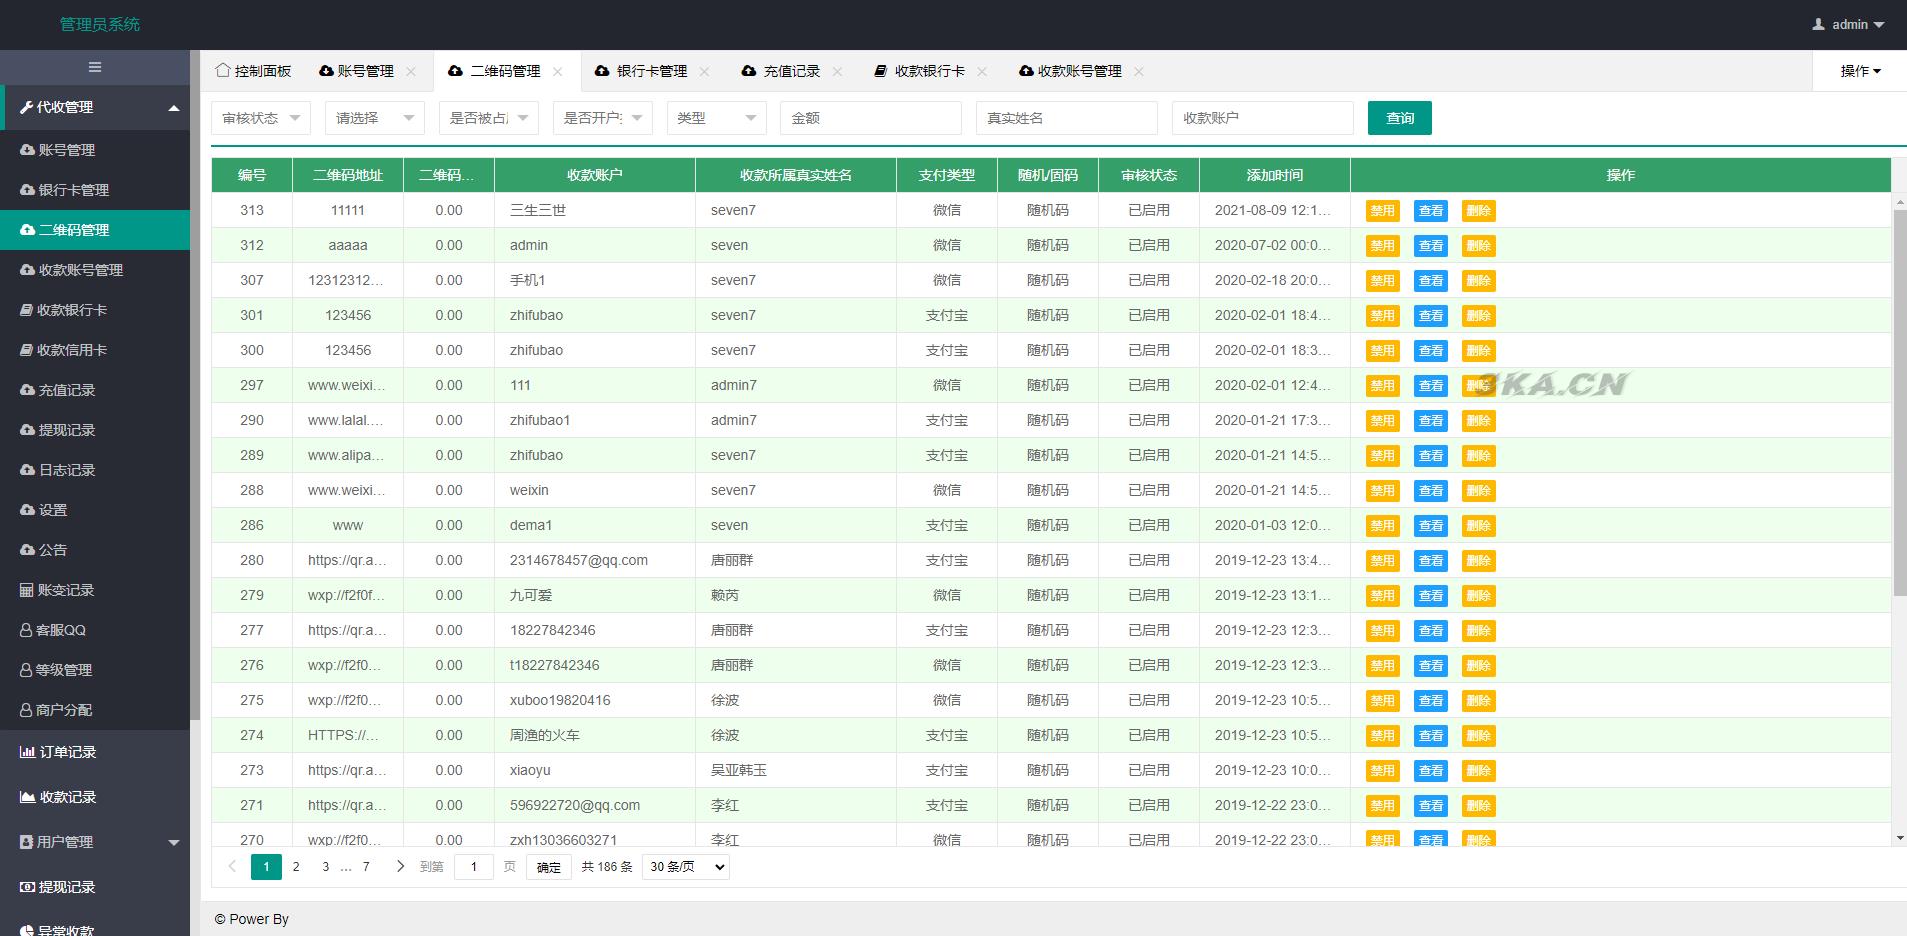Image resolution: width=1907 pixels, height=936 pixels.
Task: Click the cloud icon next to 收款账号管理 in the sidebar
Action: click(28, 270)
